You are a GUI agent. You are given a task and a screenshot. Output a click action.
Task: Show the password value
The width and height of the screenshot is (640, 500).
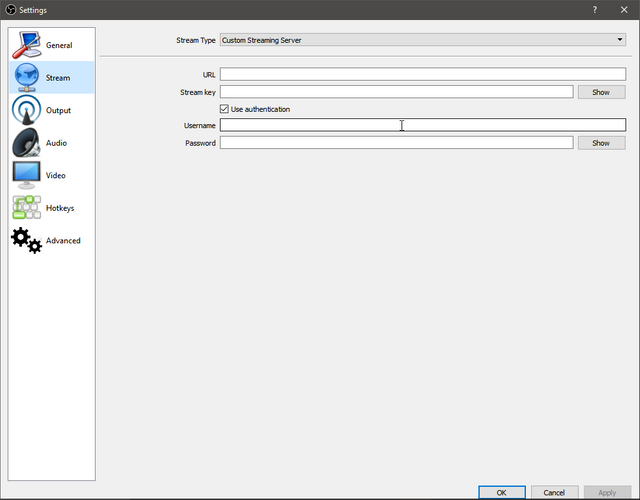(x=601, y=143)
